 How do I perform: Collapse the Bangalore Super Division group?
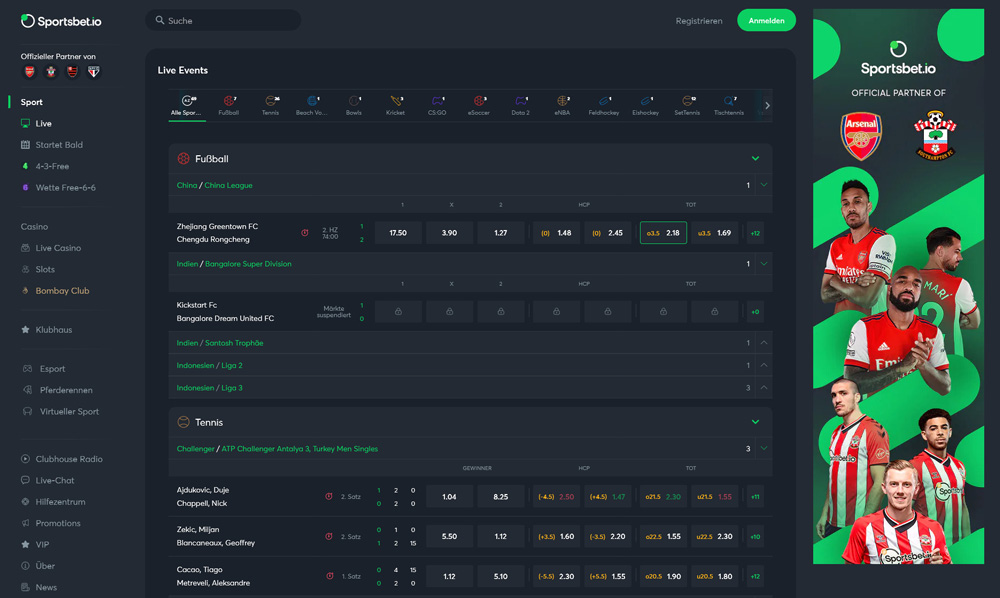[x=763, y=264]
